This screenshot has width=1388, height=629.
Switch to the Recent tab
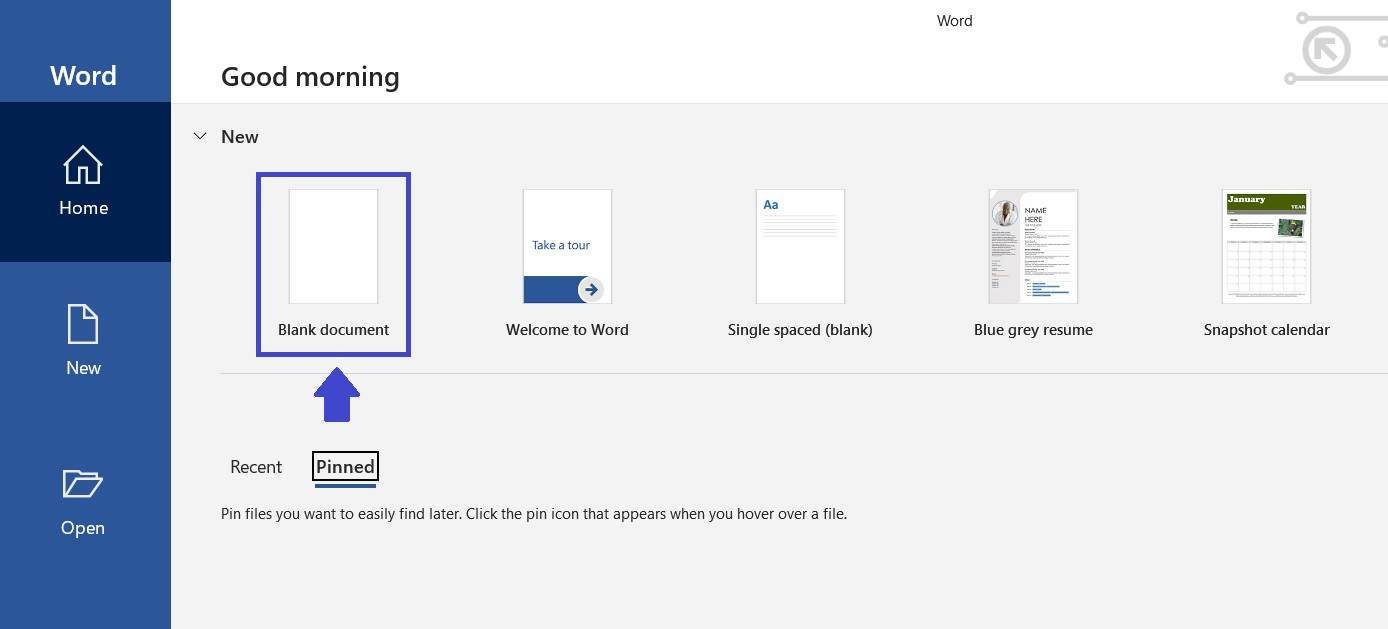(x=256, y=466)
